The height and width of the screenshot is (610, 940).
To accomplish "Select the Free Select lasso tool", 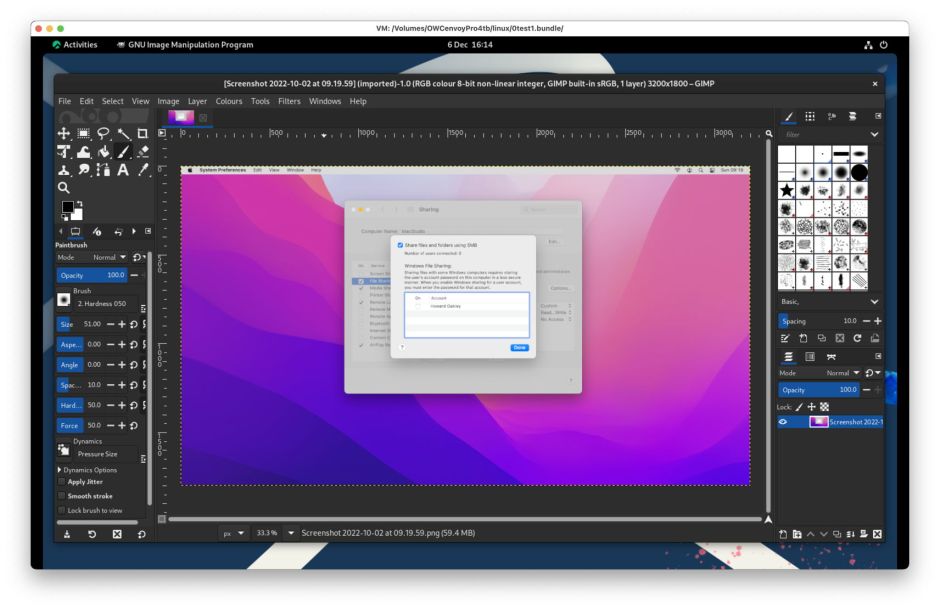I will (x=103, y=133).
